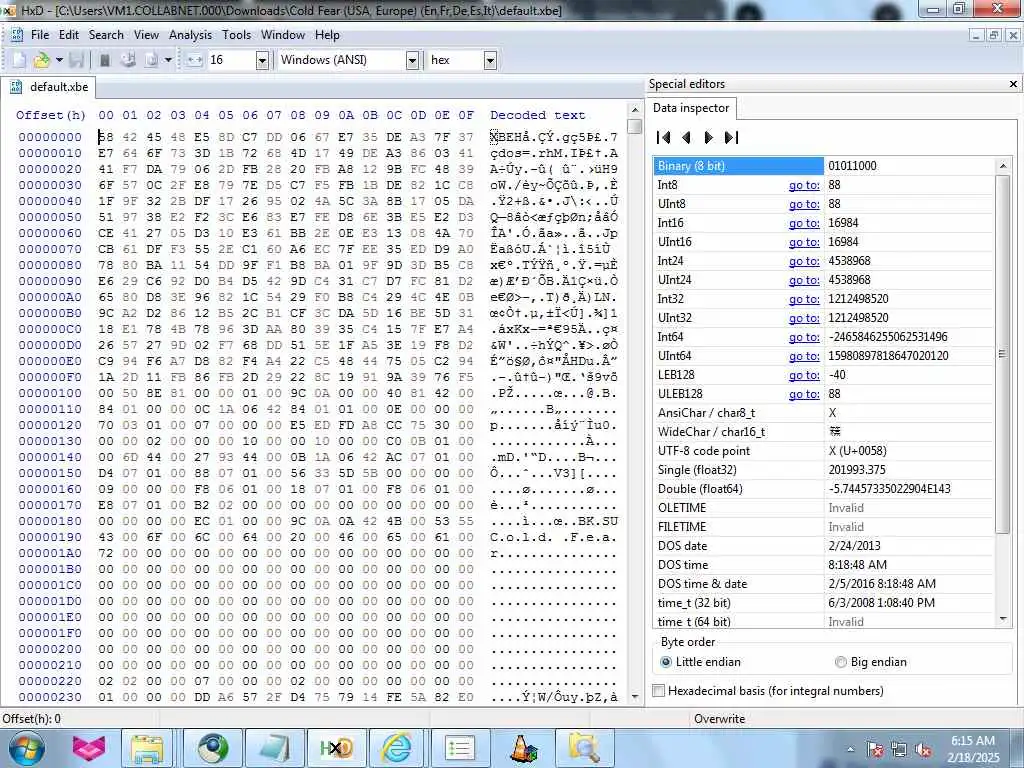This screenshot has height=768, width=1024.
Task: Click offset label 00000100
Action: click(x=50, y=393)
